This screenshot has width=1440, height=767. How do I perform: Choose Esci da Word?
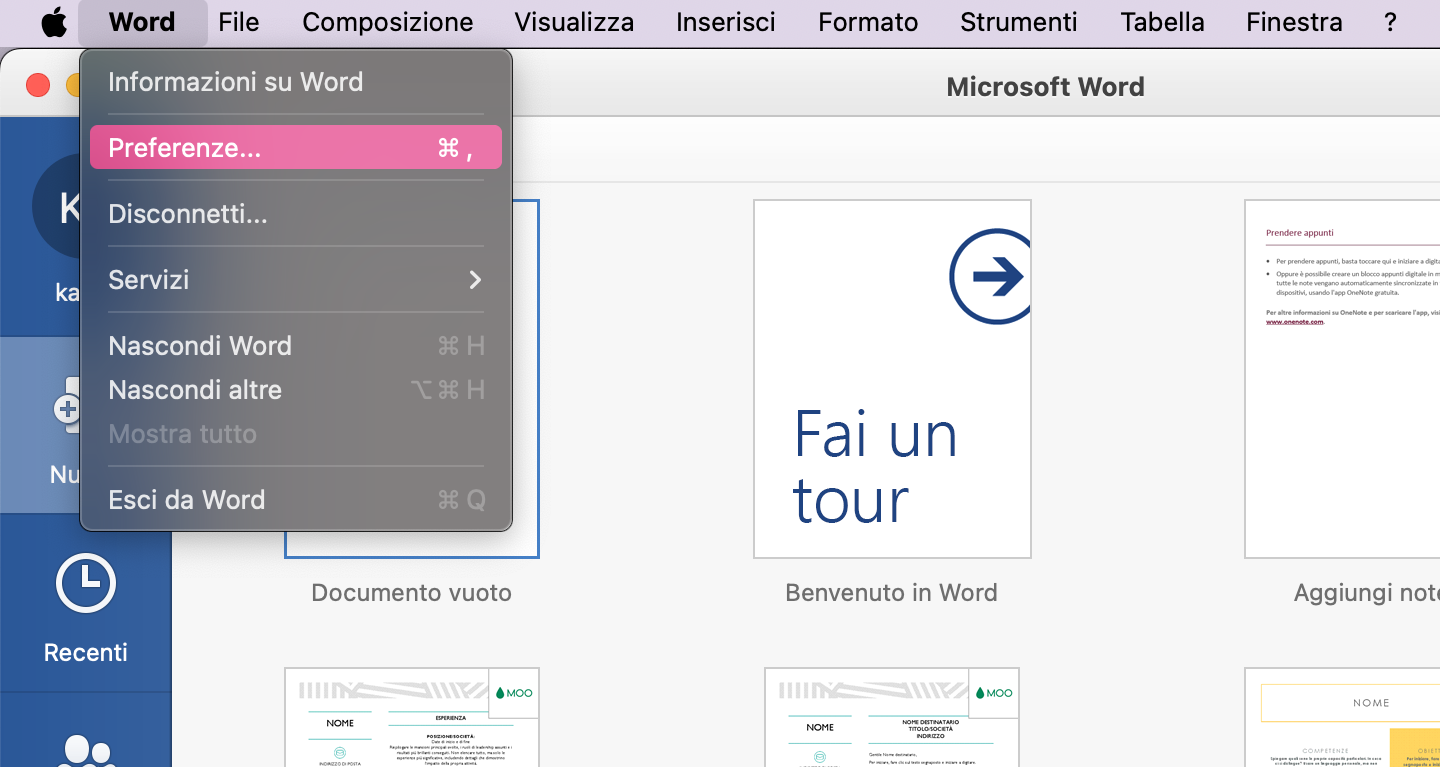296,499
